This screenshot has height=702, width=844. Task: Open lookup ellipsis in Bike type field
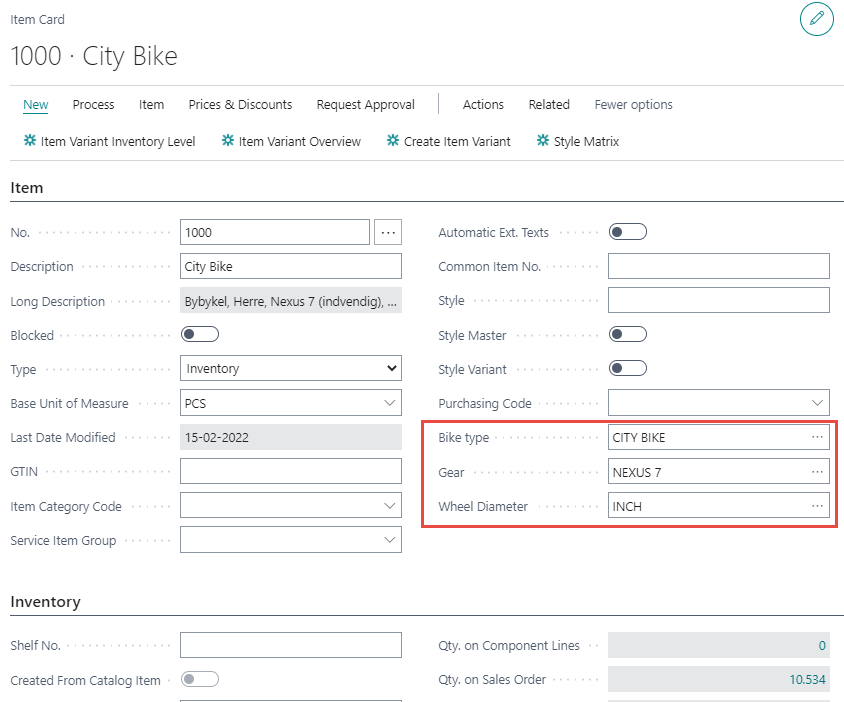(x=817, y=438)
